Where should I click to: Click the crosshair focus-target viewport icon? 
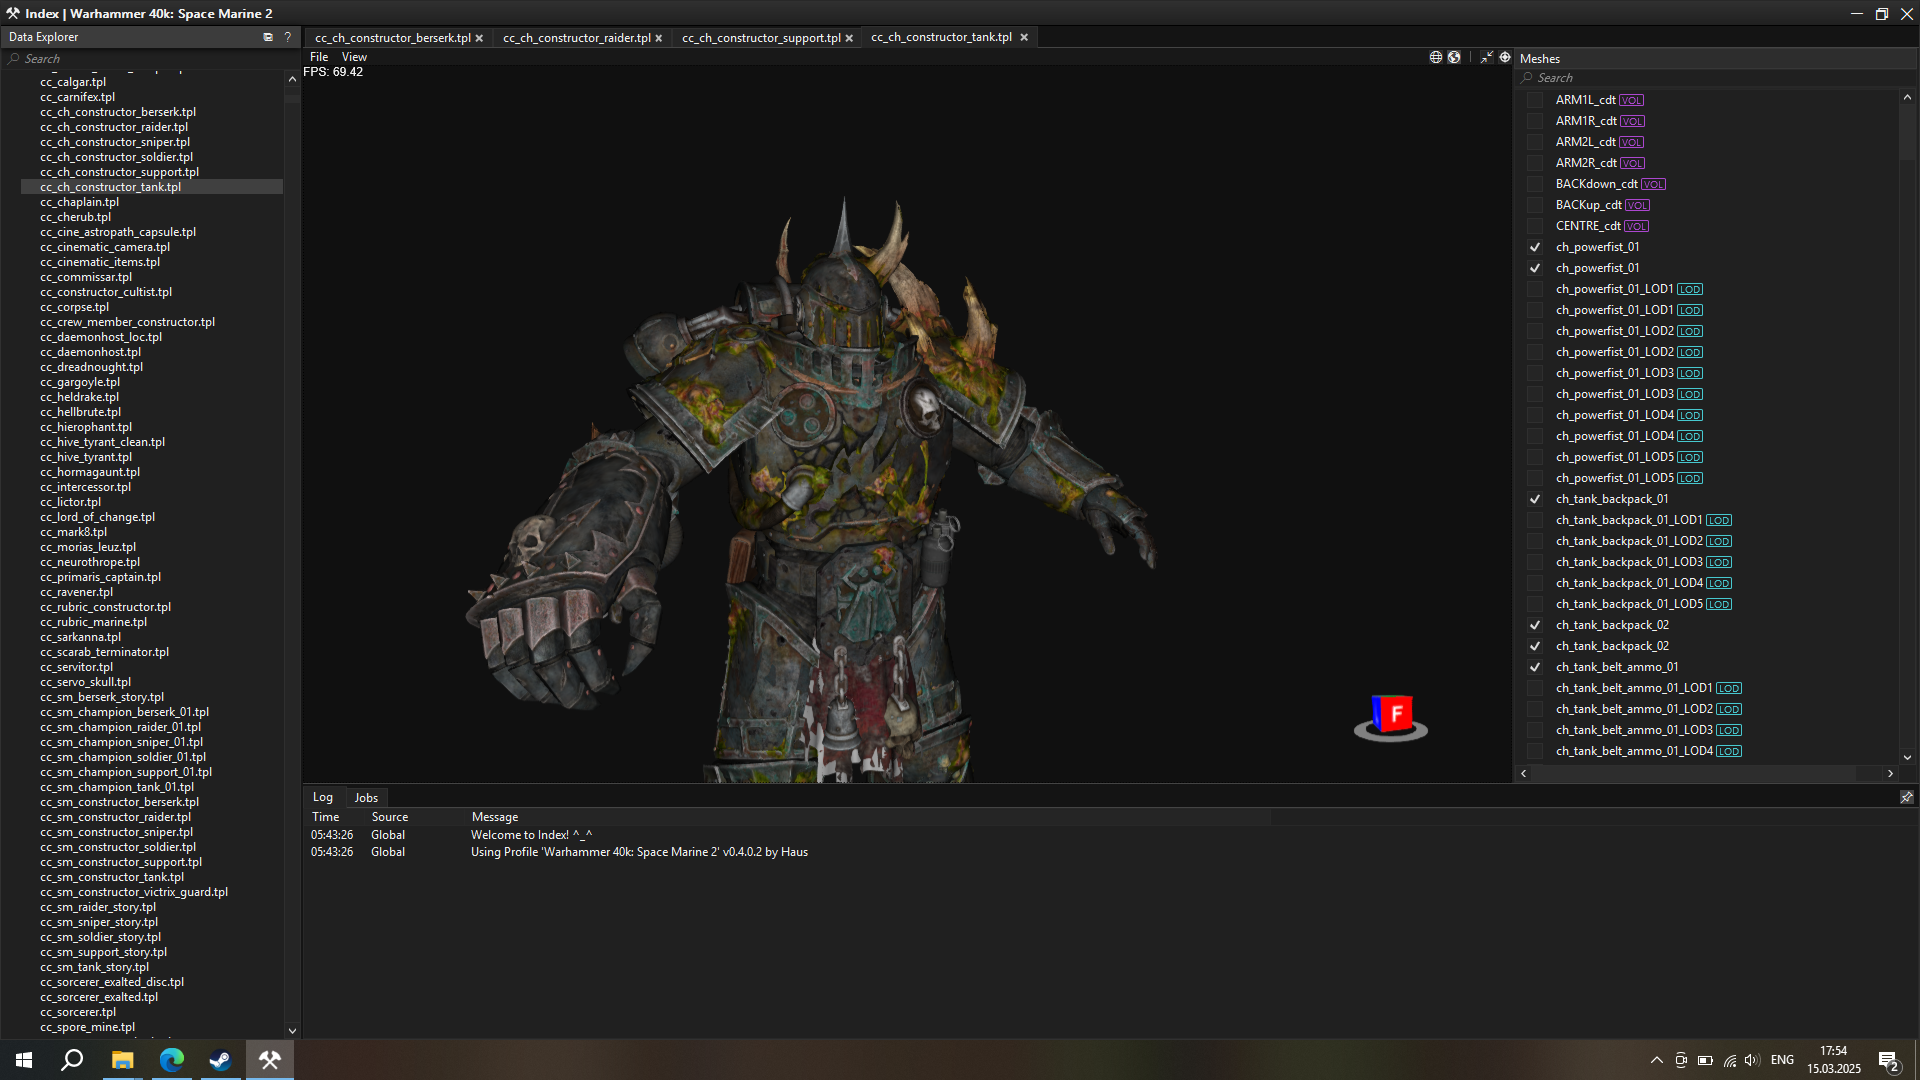(x=1505, y=57)
